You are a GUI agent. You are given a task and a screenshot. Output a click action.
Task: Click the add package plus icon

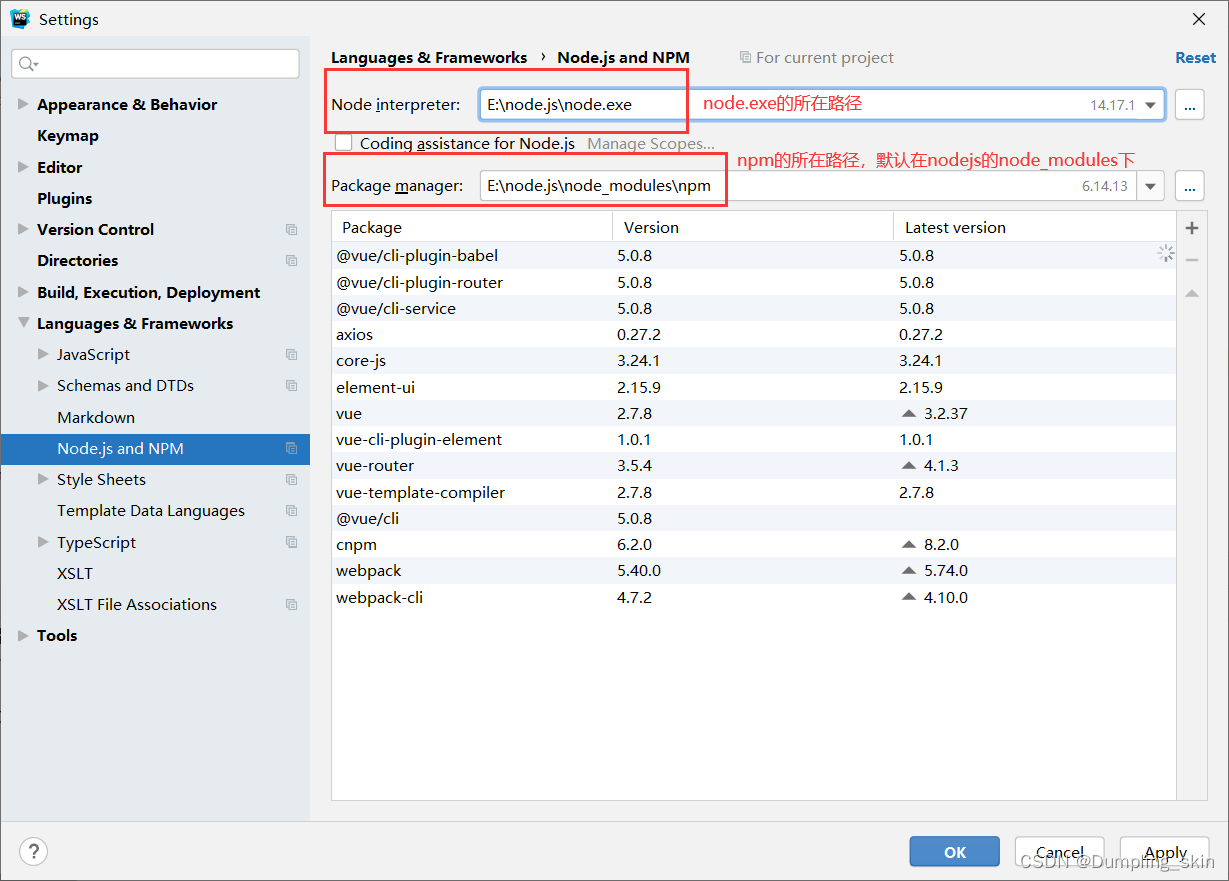[x=1192, y=228]
